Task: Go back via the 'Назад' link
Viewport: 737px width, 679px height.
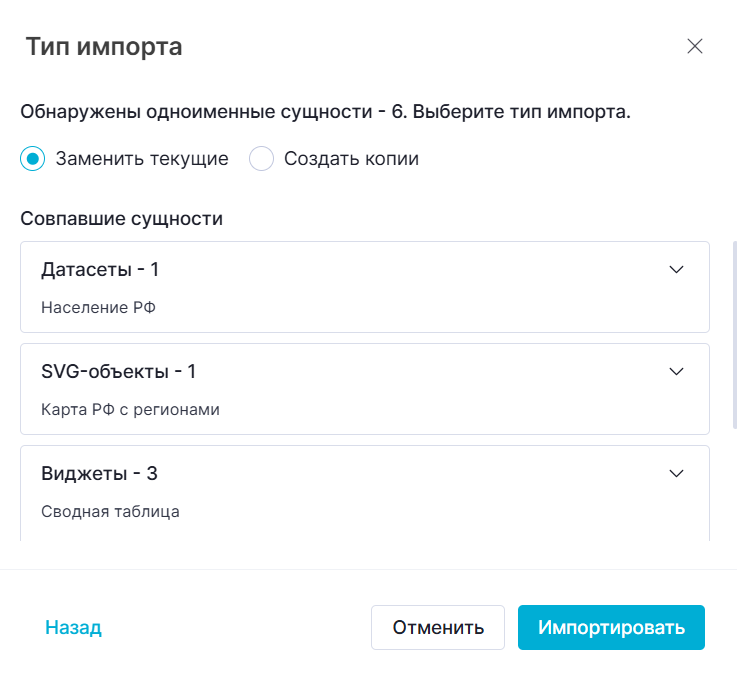Action: [x=73, y=628]
